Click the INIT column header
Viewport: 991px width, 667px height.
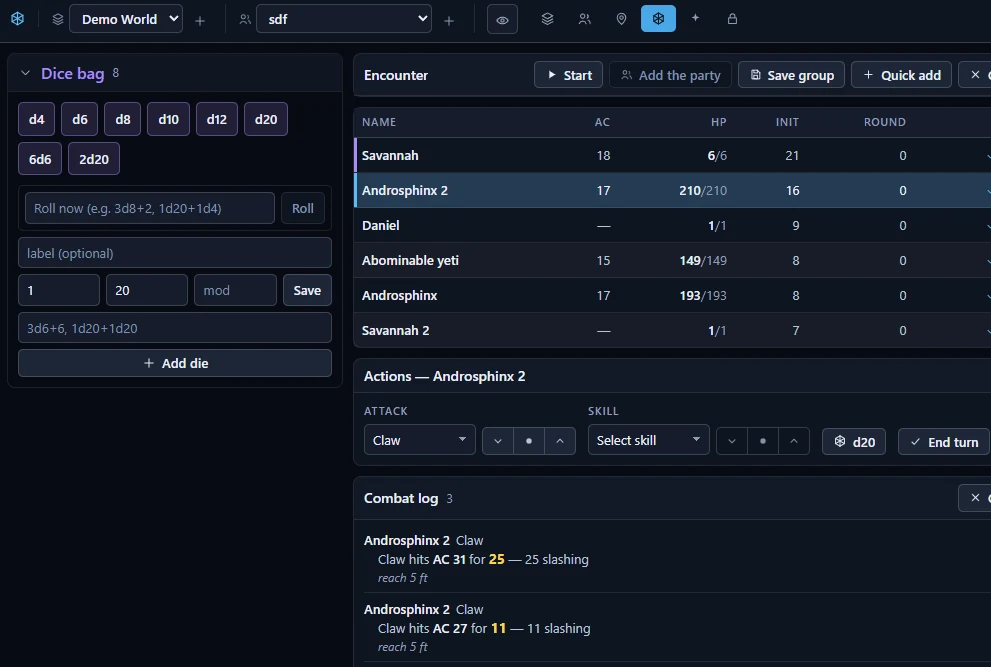coord(787,122)
